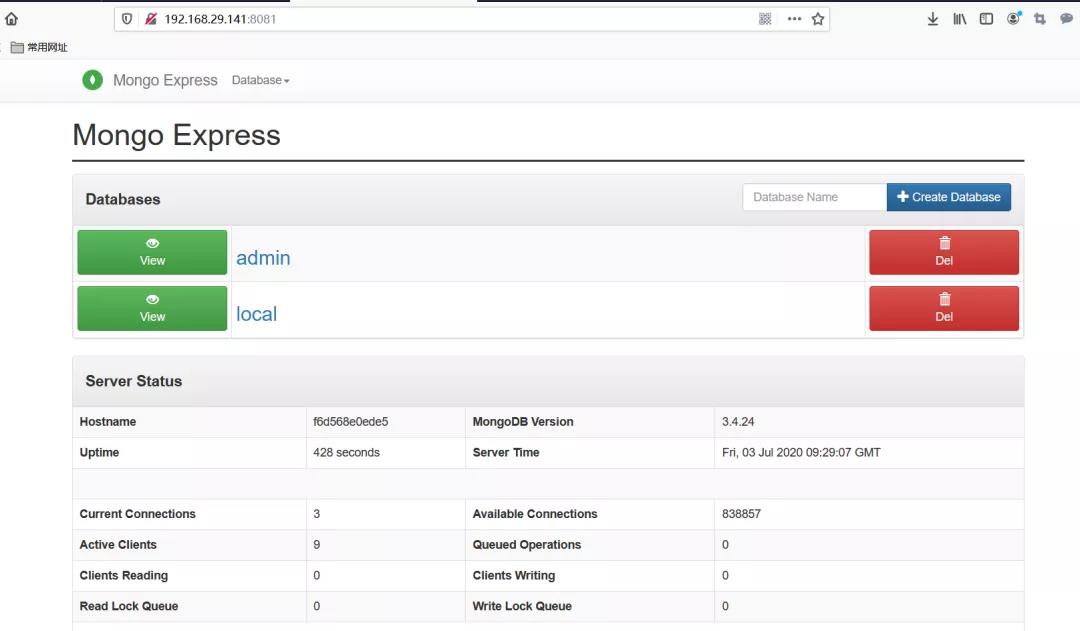
Task: Click the Clients Reading label
Action: [123, 575]
